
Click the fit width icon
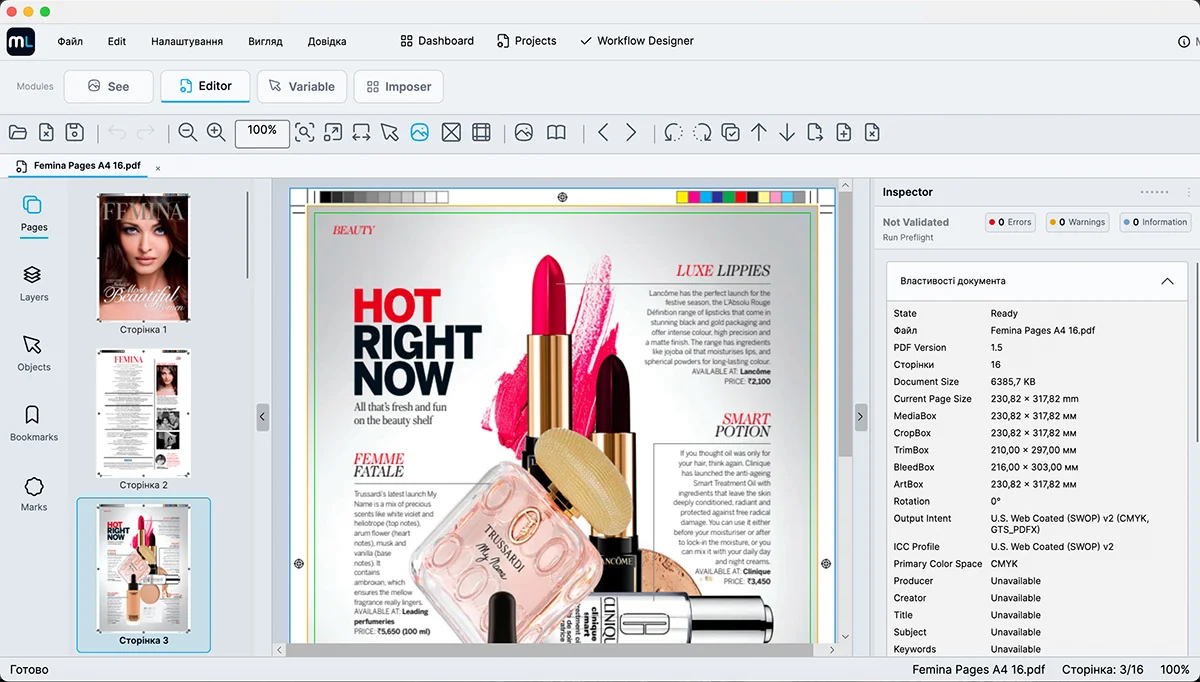click(x=361, y=132)
